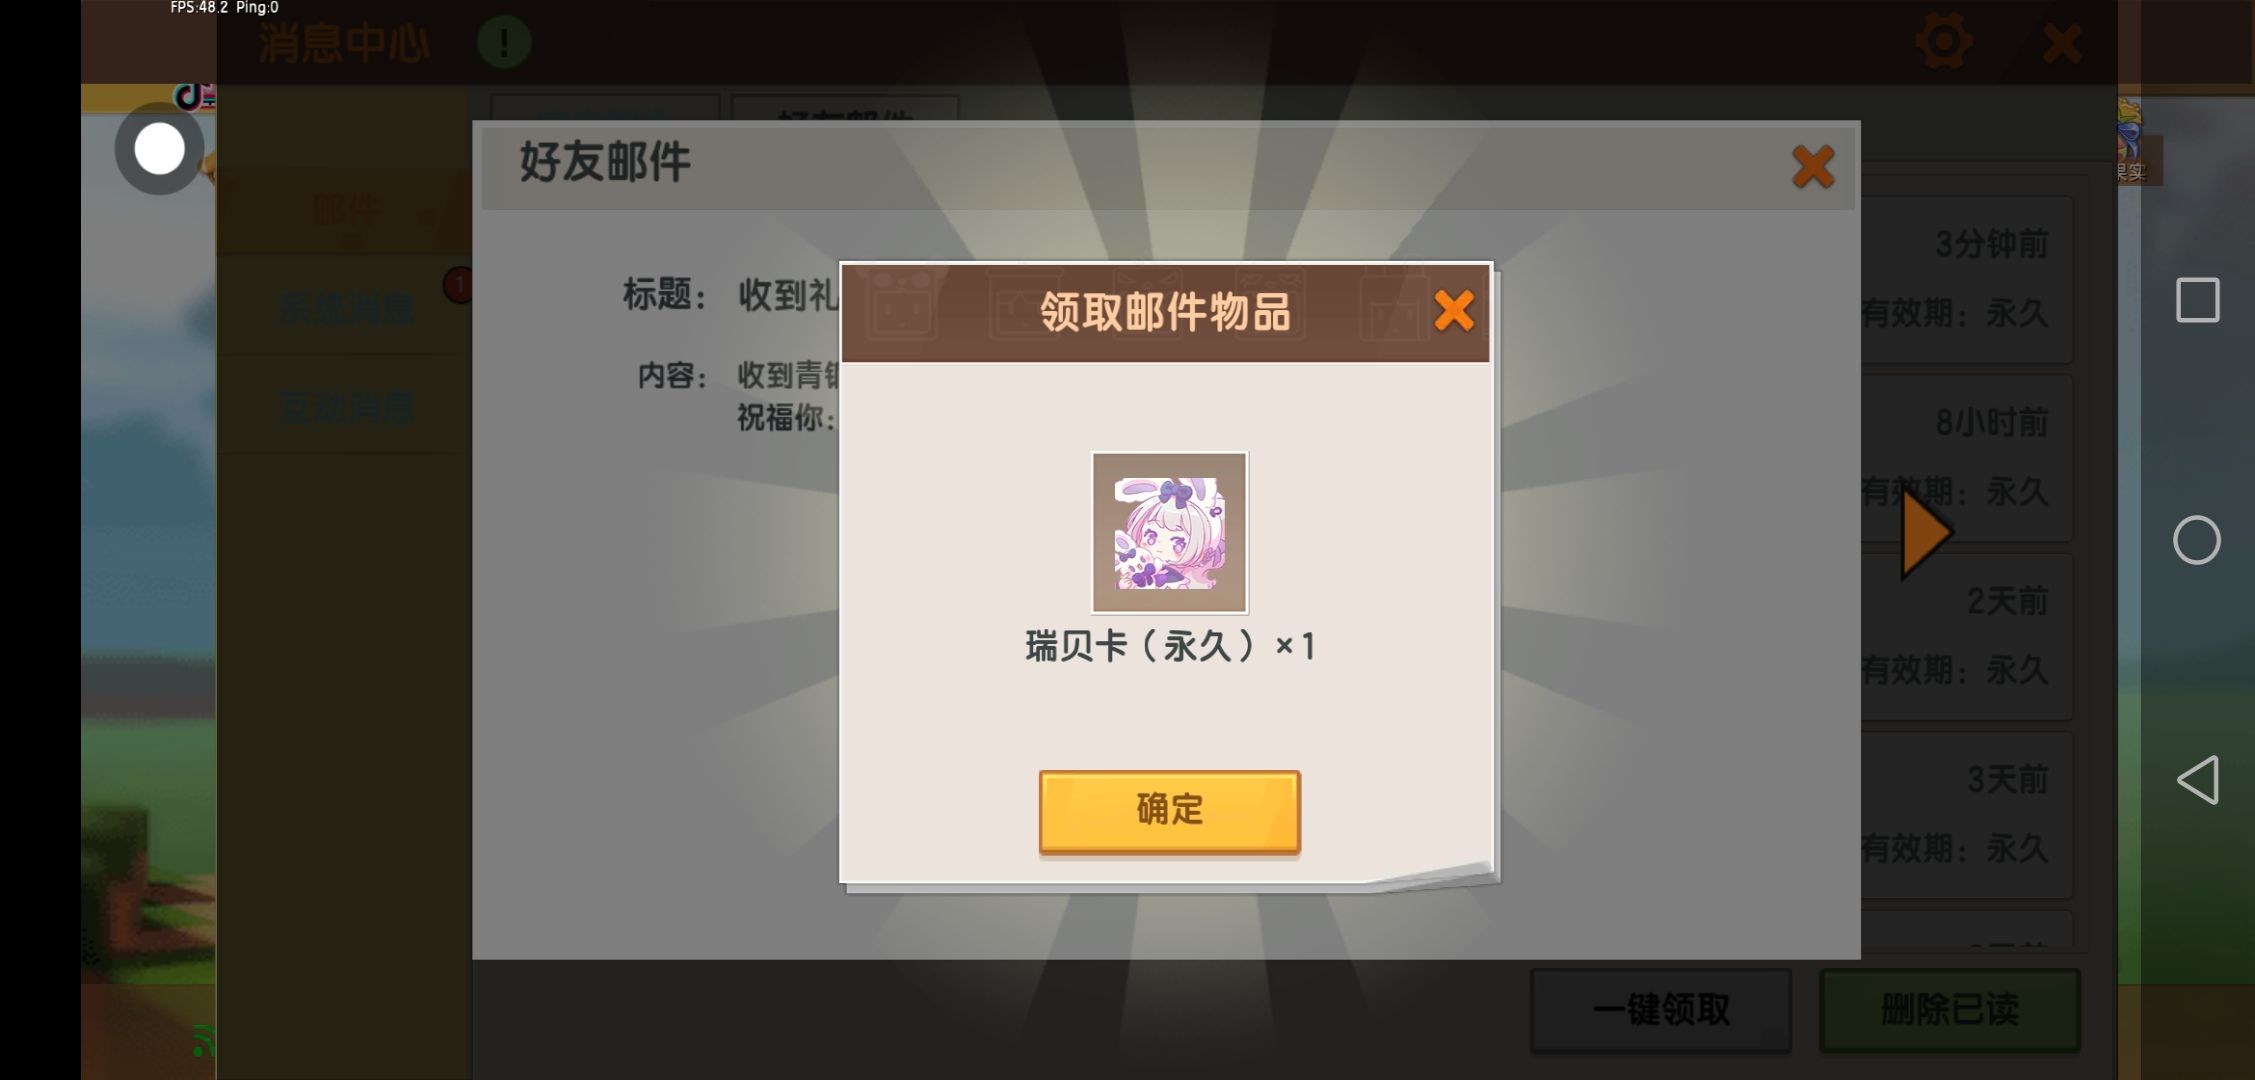This screenshot has height=1080, width=2255.
Task: Tap the Android recent apps square
Action: (x=2197, y=300)
